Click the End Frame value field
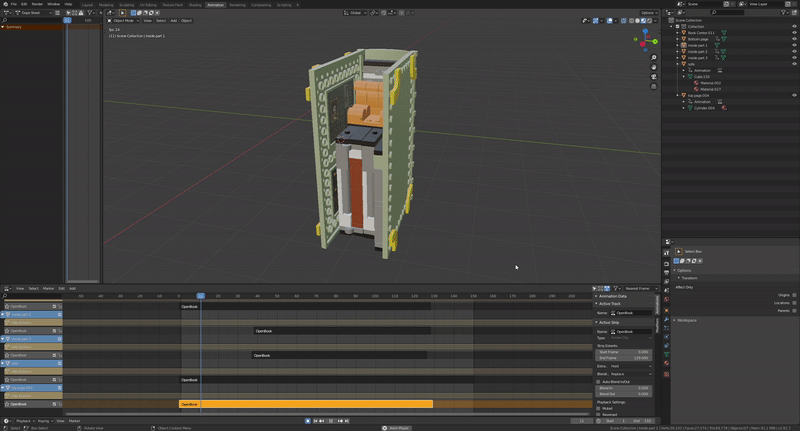 click(x=623, y=358)
